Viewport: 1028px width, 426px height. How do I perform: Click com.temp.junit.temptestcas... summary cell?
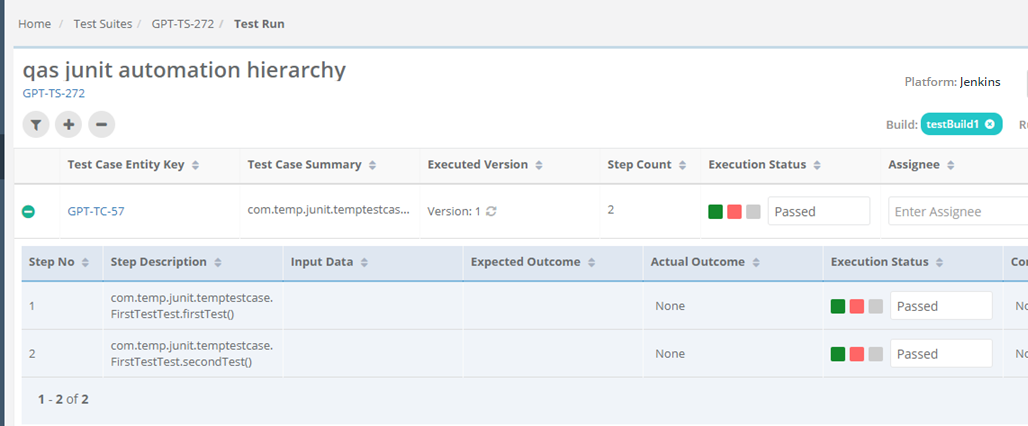(x=329, y=210)
